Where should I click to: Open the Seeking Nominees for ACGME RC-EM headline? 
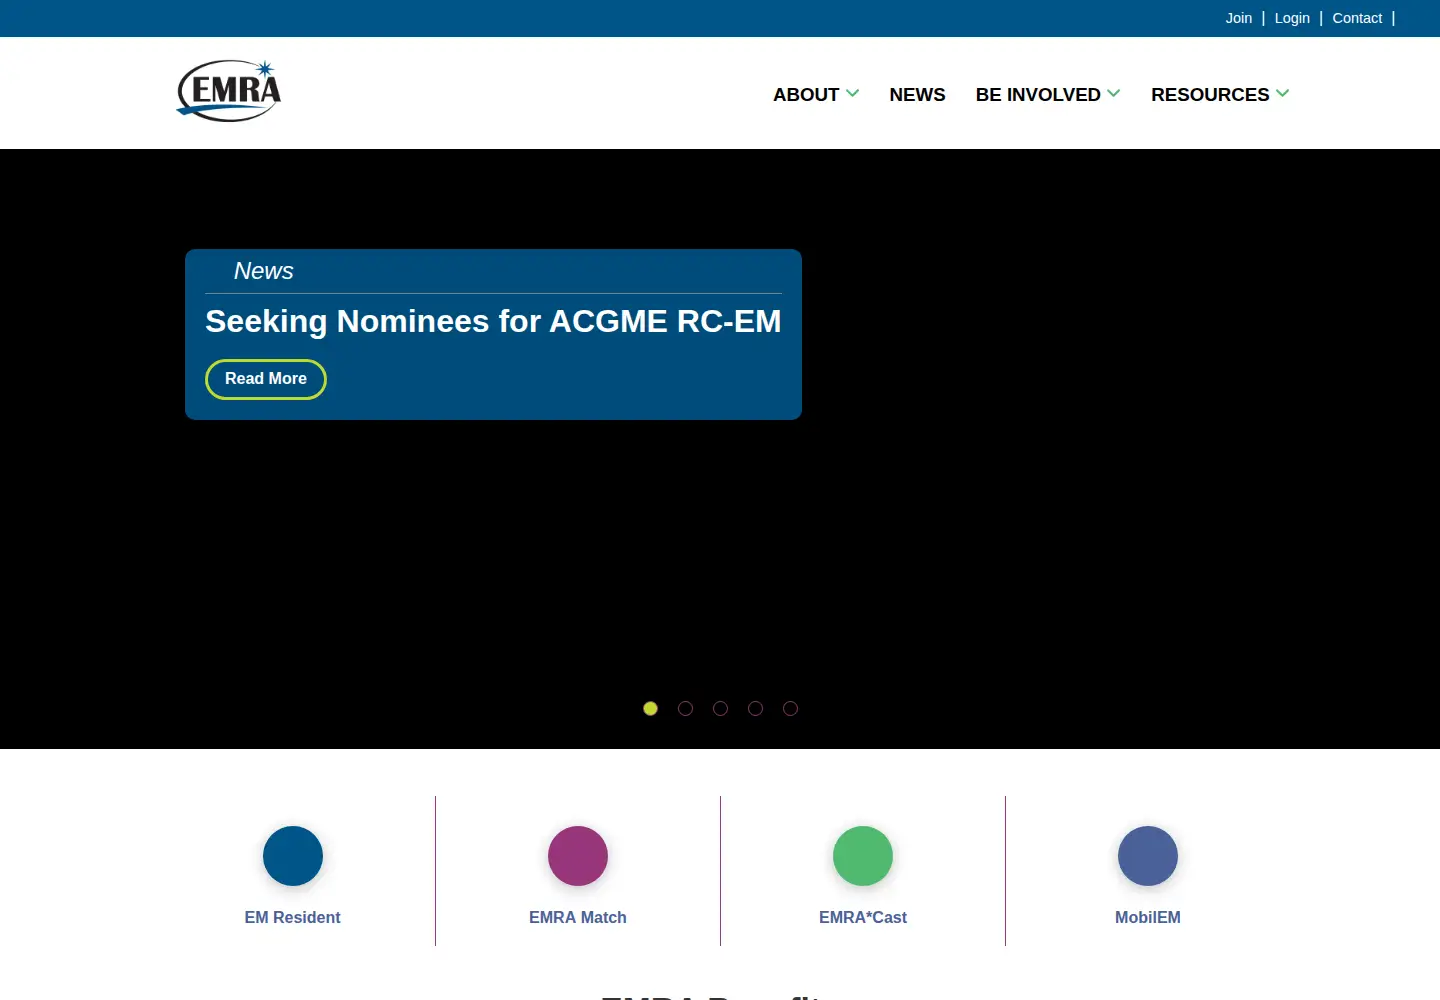(493, 321)
